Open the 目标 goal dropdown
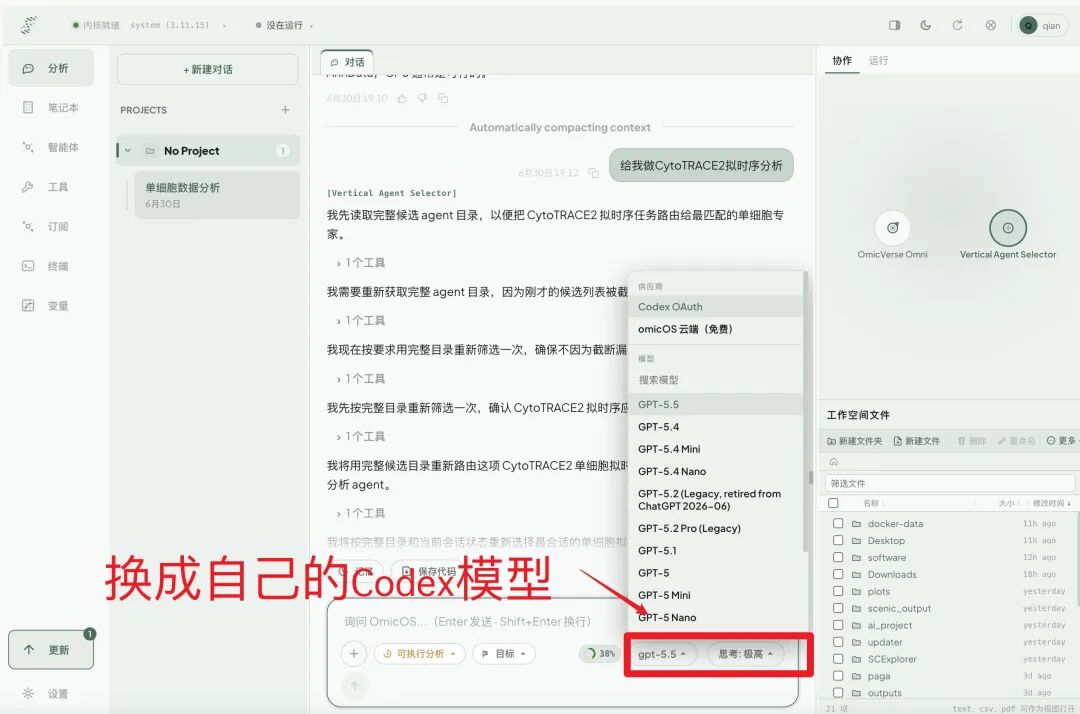This screenshot has height=714, width=1080. point(504,654)
